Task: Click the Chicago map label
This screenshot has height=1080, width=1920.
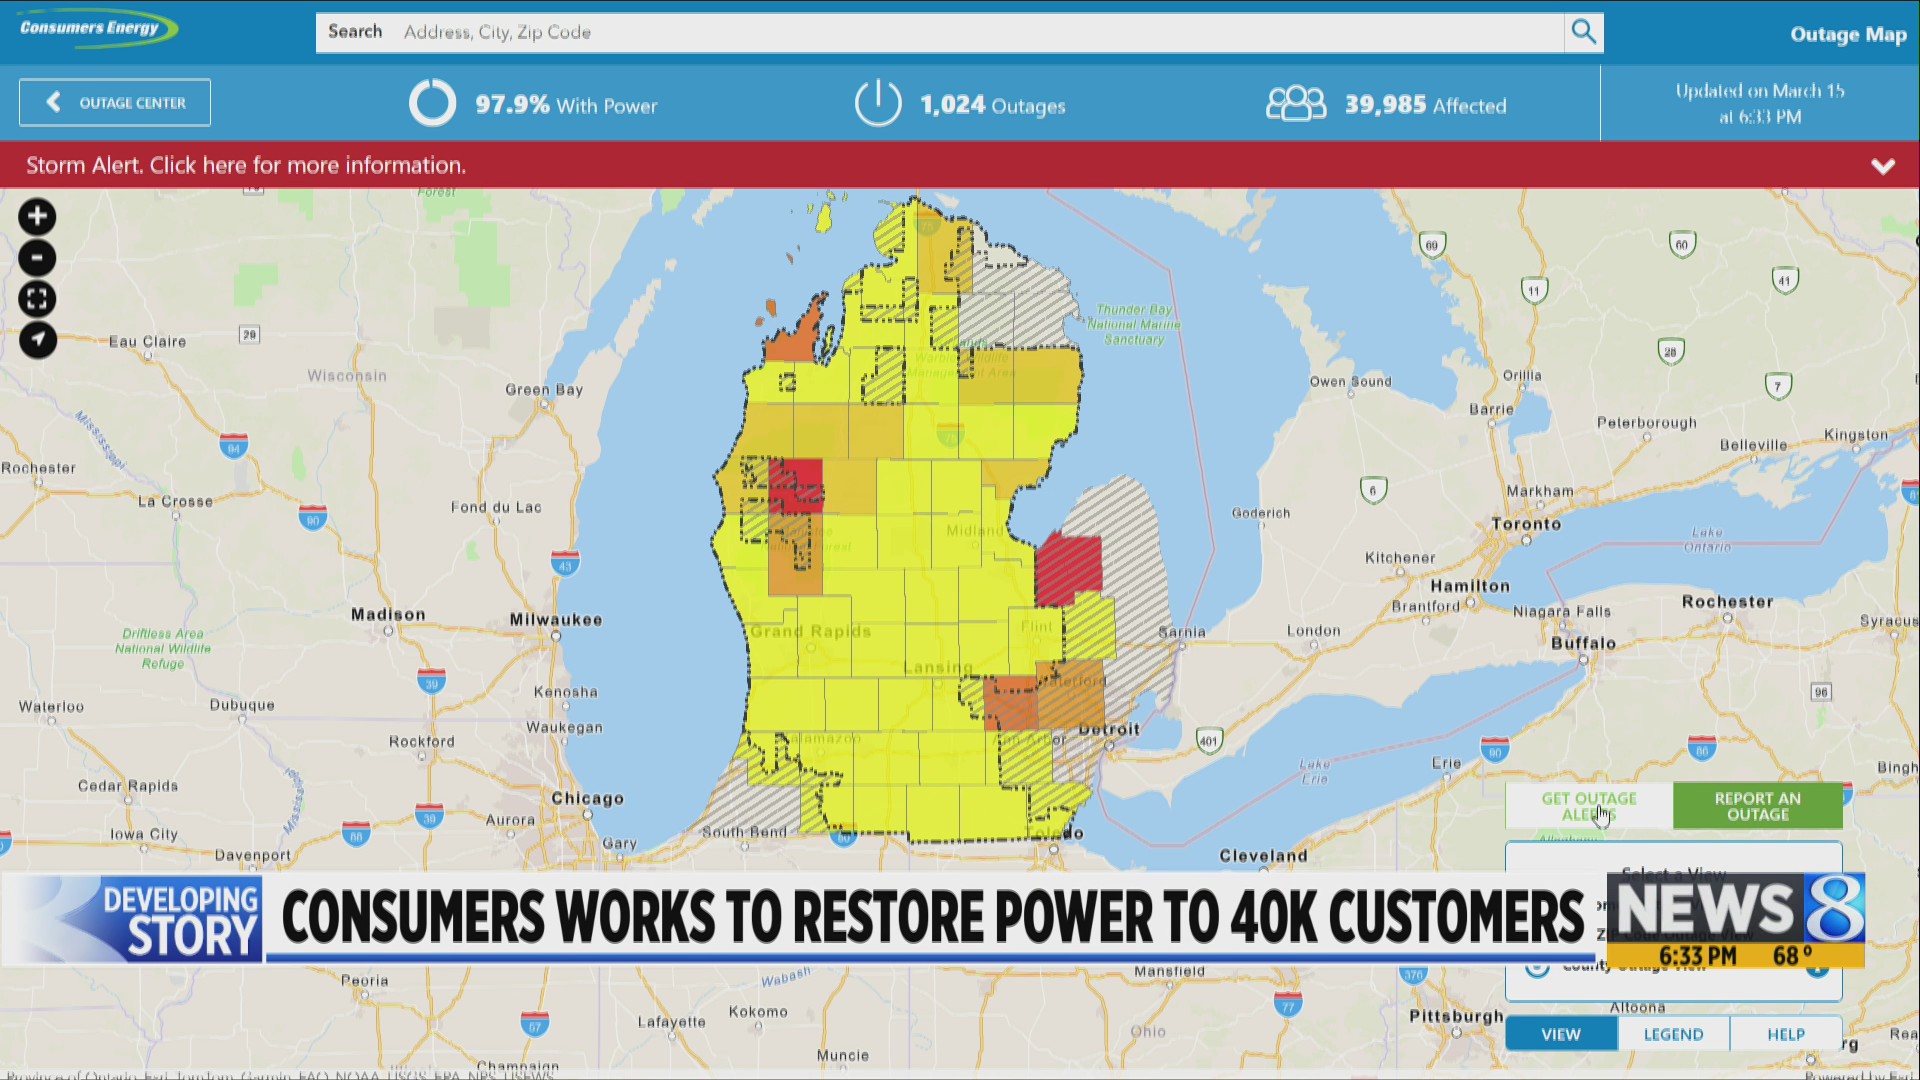Action: click(x=588, y=798)
